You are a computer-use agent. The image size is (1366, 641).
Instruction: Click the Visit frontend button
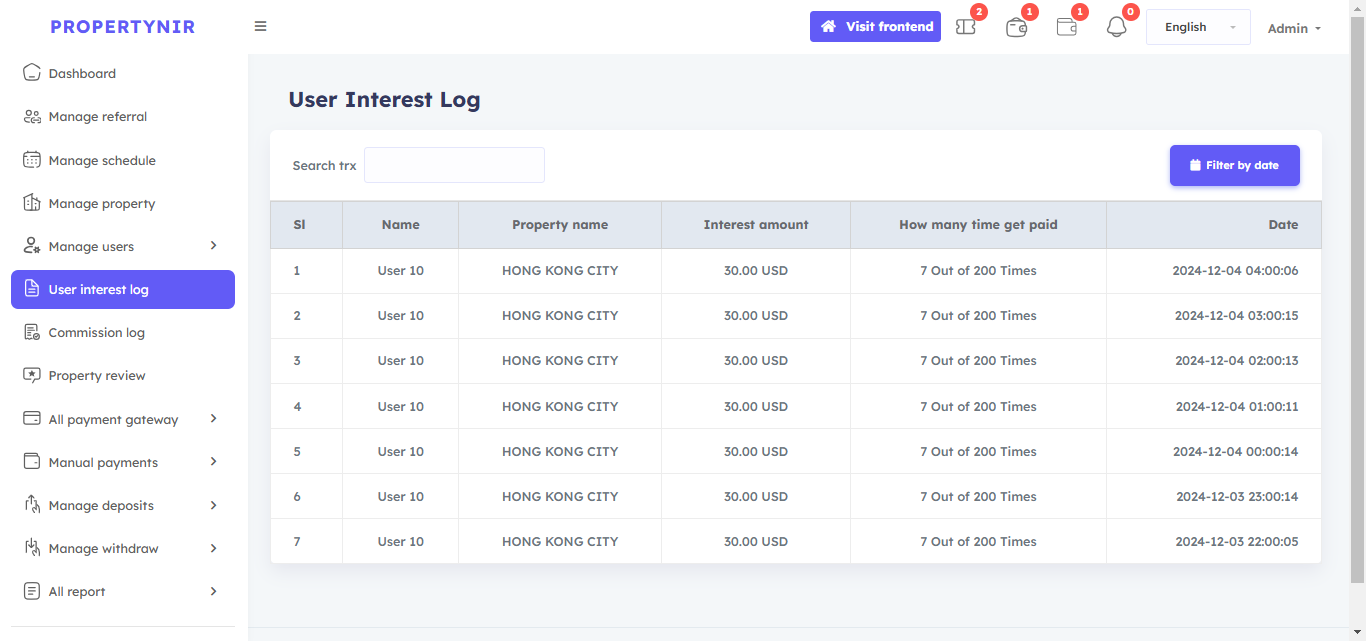[x=875, y=27]
